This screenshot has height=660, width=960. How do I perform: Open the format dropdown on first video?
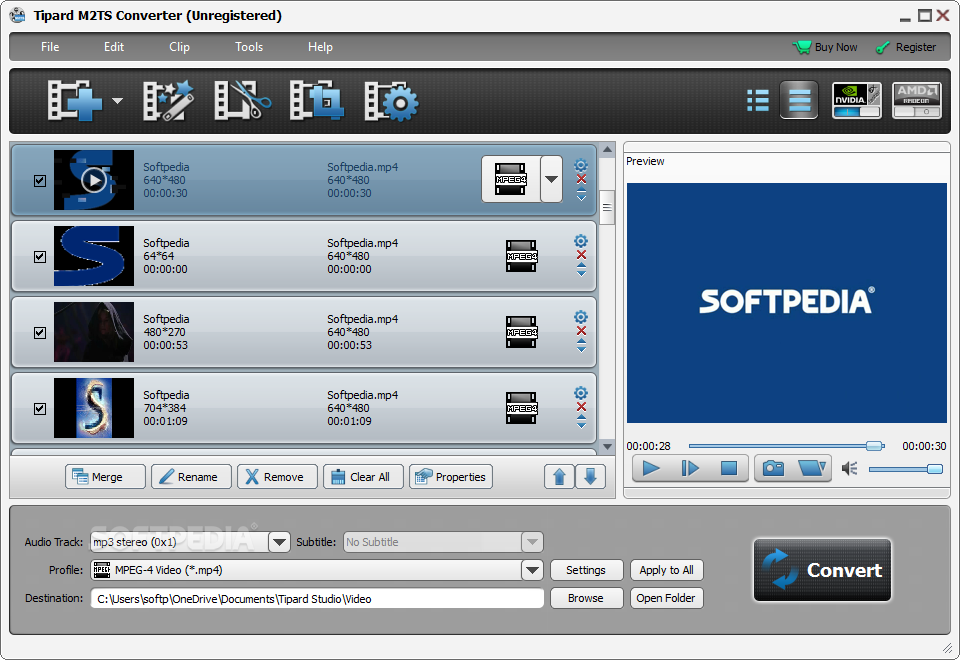point(552,179)
